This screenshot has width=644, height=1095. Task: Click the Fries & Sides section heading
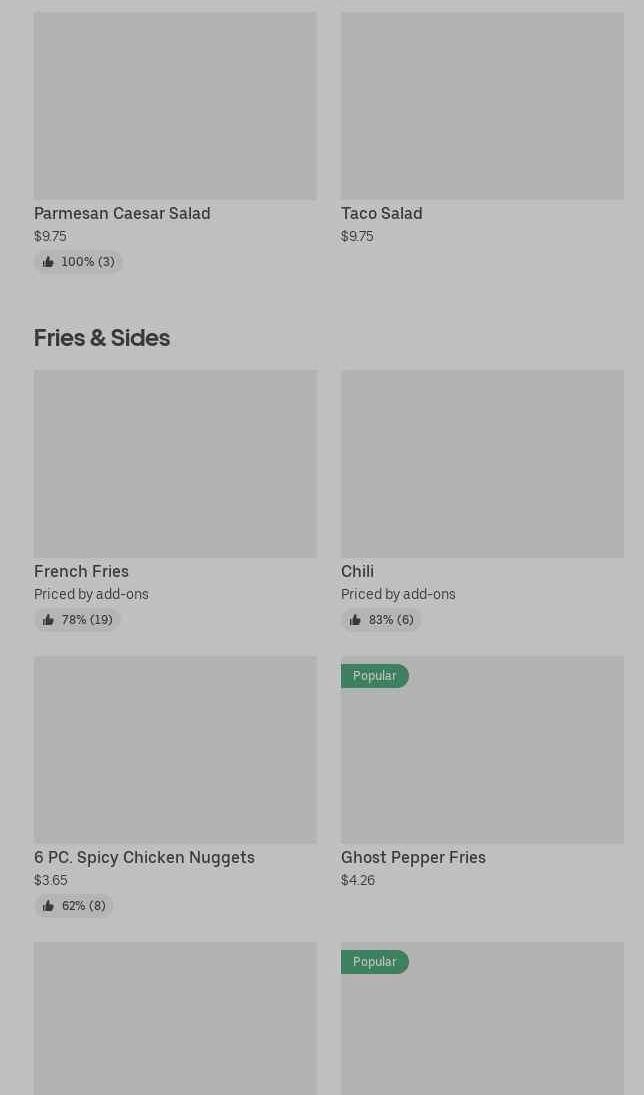[102, 338]
